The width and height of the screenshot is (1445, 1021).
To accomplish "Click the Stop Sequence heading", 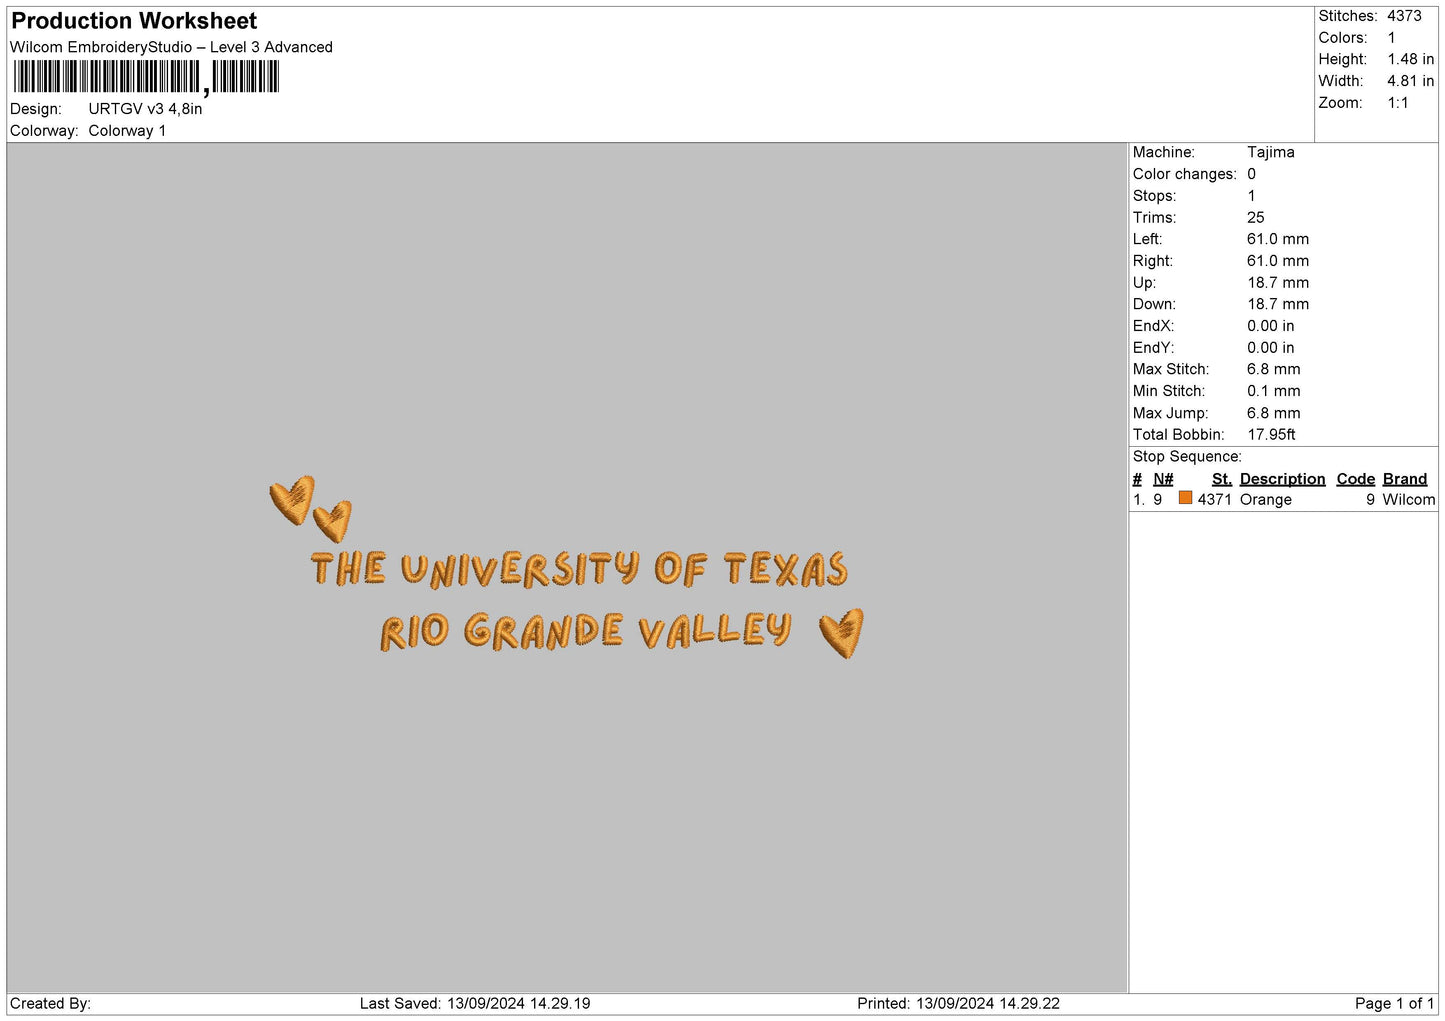I will point(1187,457).
